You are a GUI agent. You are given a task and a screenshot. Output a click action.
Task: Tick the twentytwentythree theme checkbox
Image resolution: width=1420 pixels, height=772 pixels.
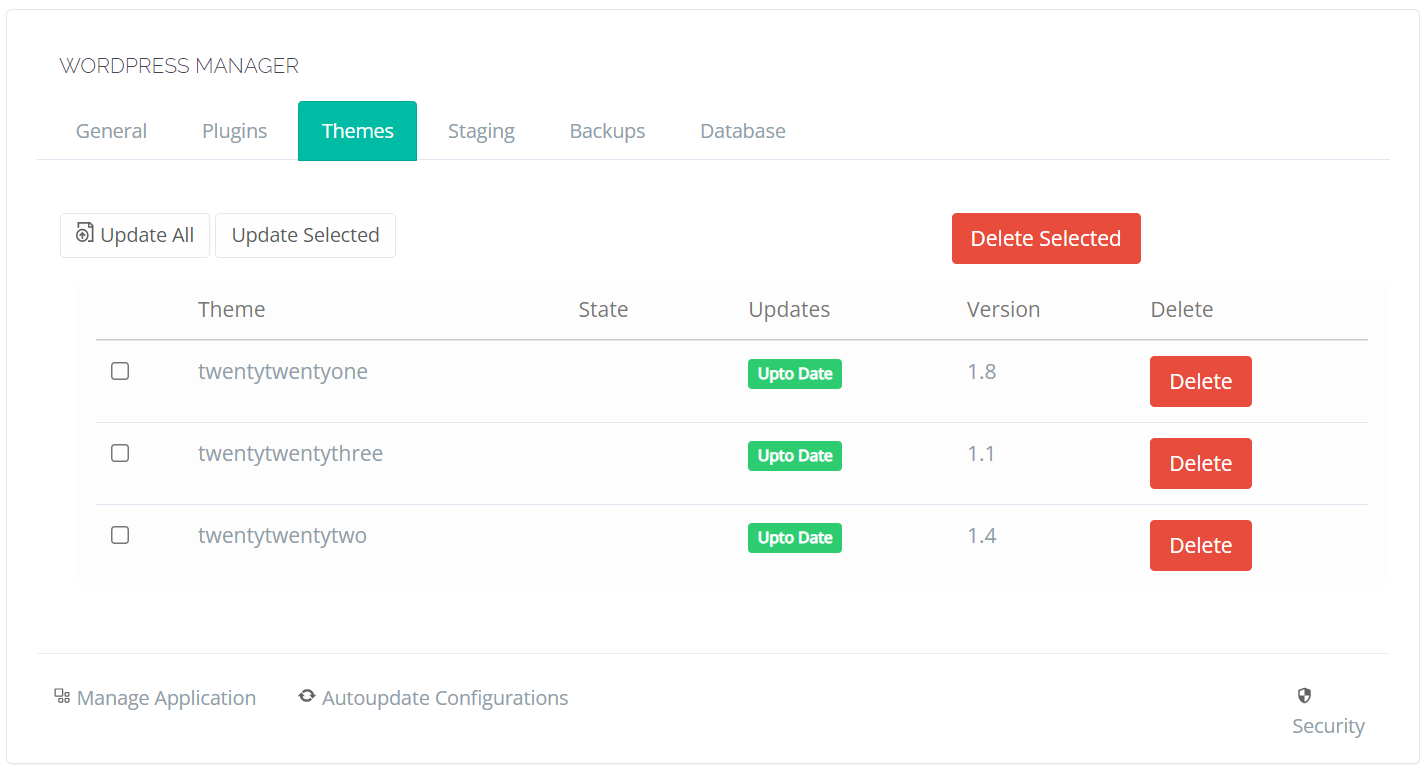120,453
